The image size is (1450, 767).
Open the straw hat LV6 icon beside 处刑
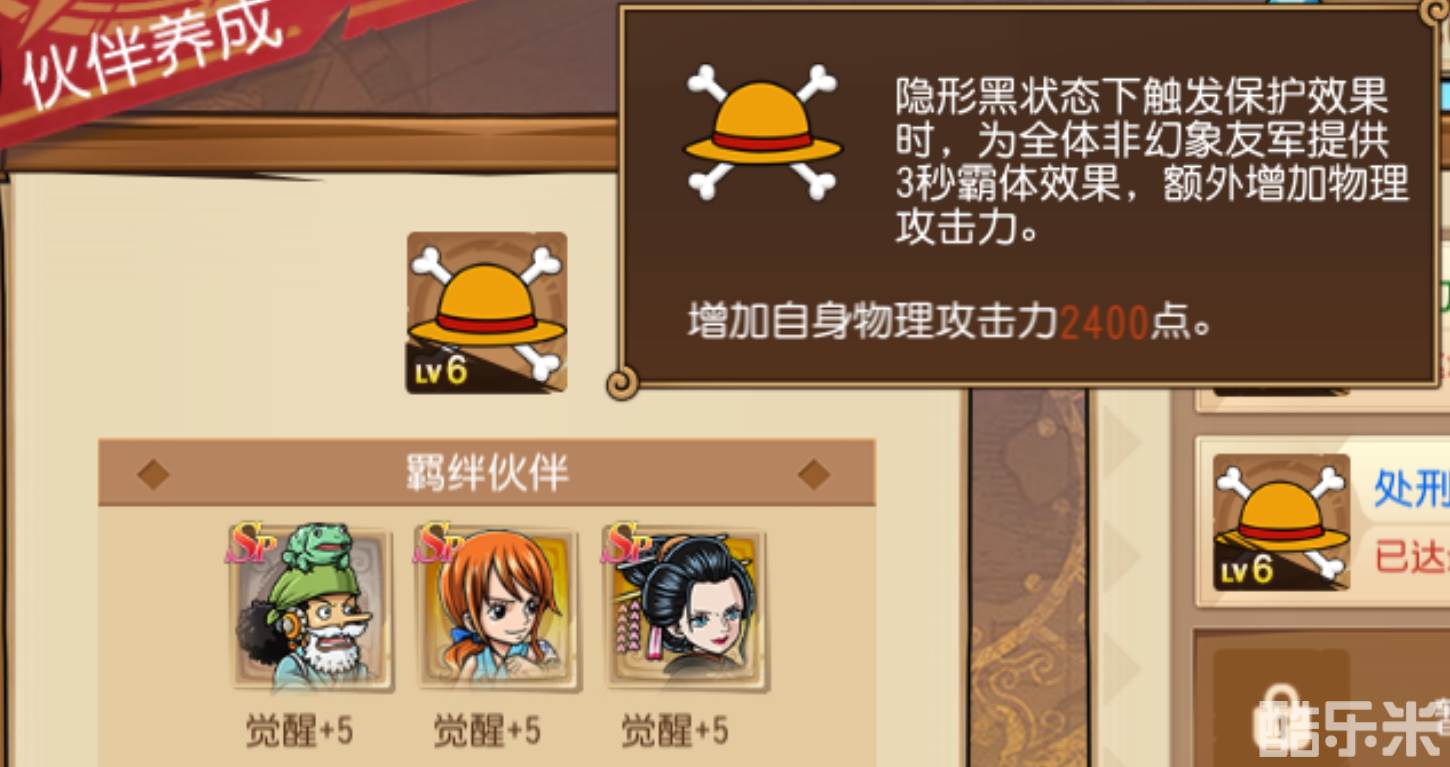(1282, 522)
